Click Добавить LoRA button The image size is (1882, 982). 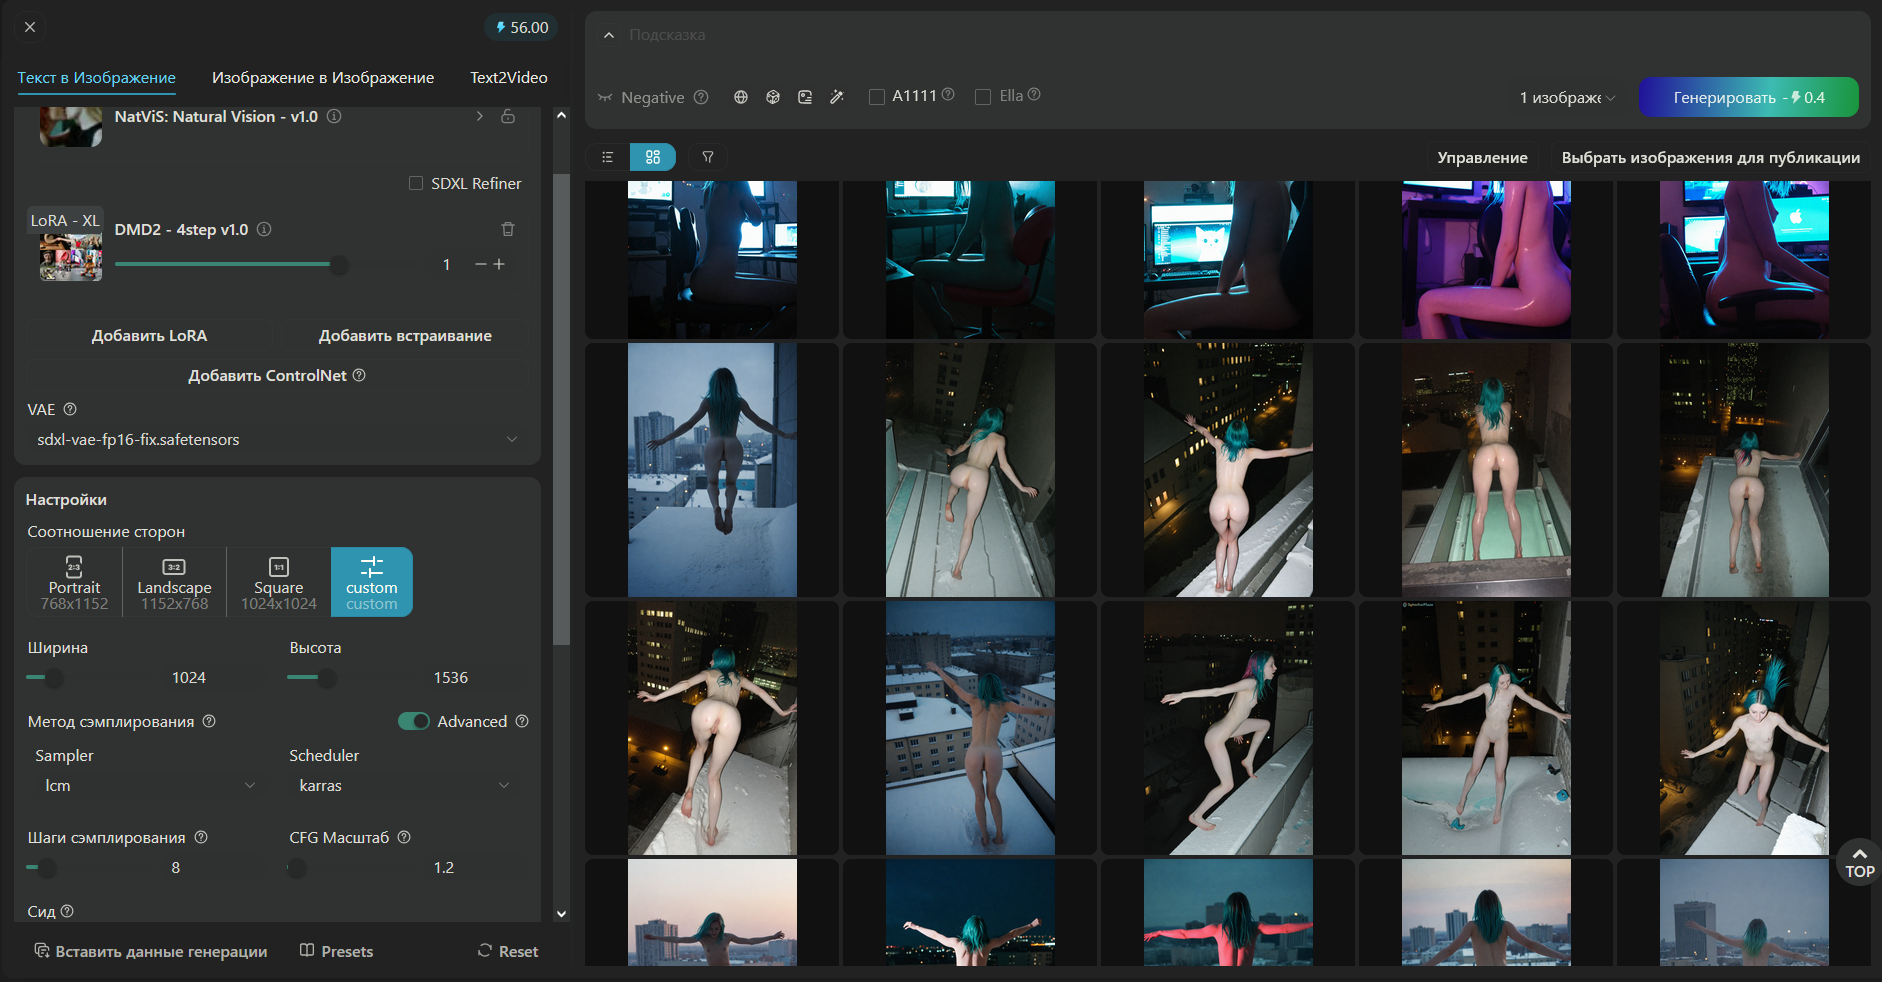[149, 336]
